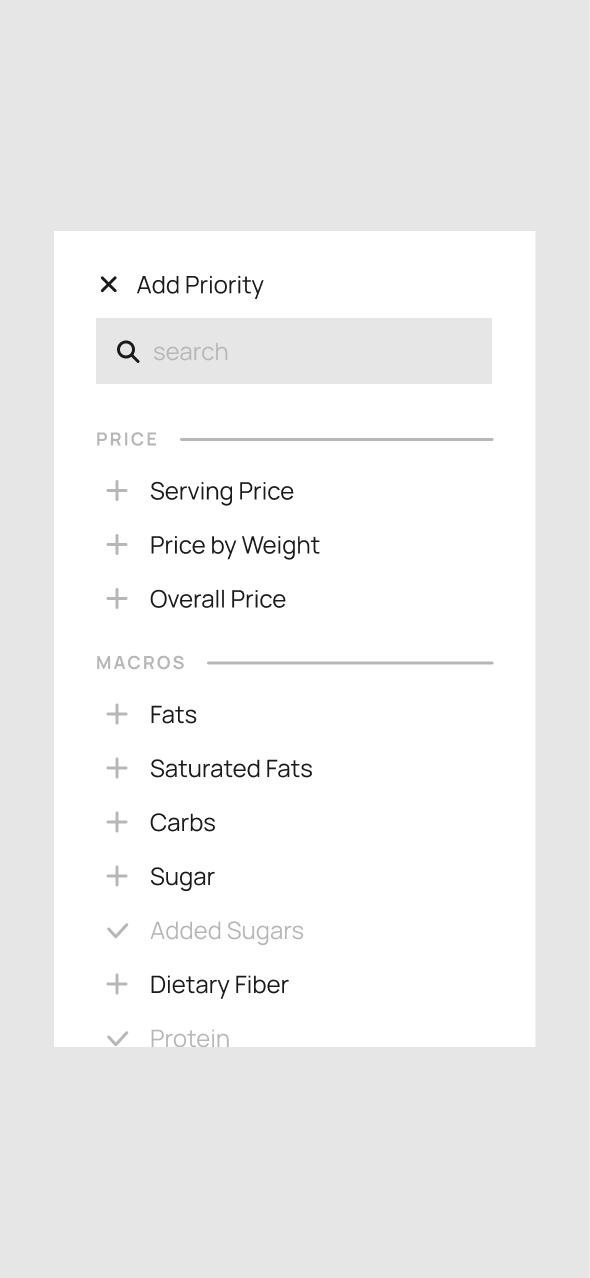This screenshot has width=590, height=1278.
Task: Choose the Overall Price entry
Action: coord(218,599)
